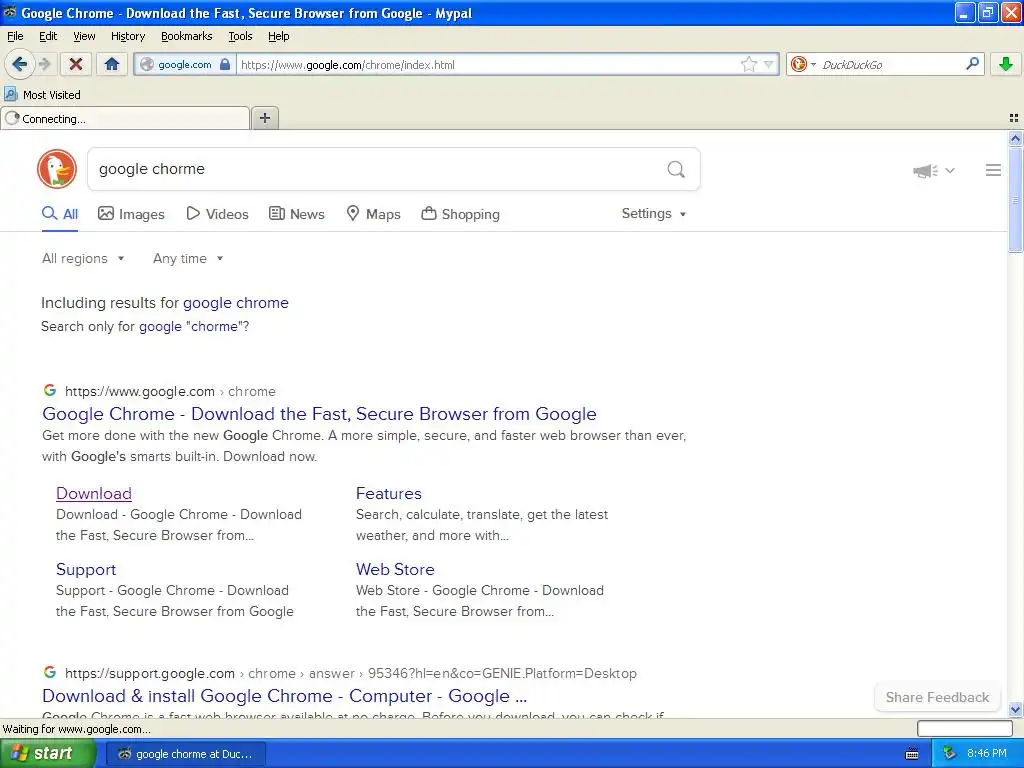Open the Support sitelink
Viewport: 1024px width, 768px height.
pos(86,569)
